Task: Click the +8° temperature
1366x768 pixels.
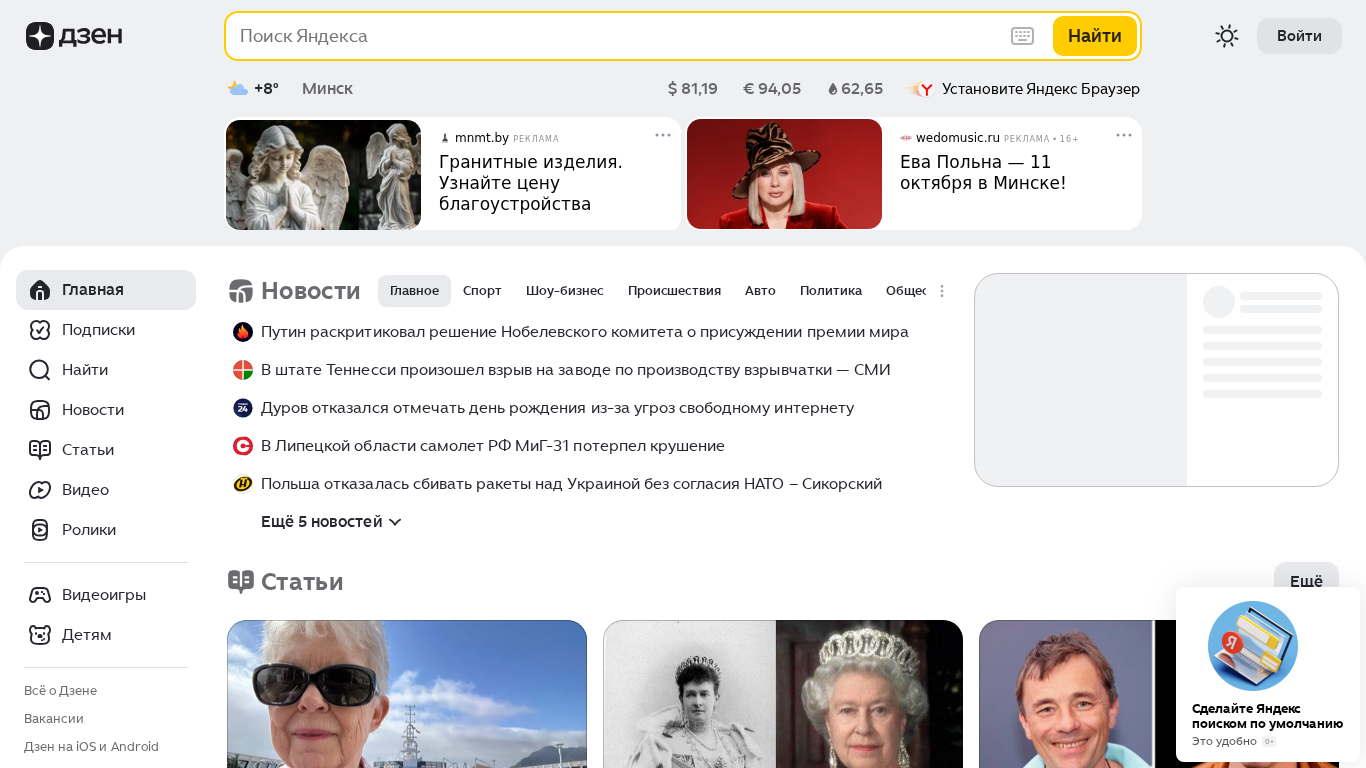Action: [x=266, y=89]
